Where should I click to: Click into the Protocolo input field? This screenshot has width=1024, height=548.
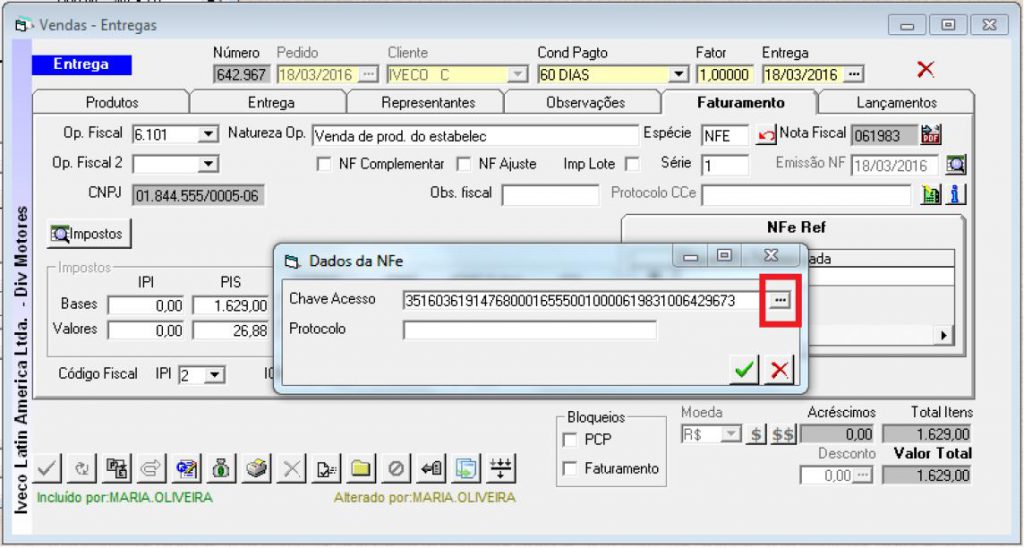tap(529, 330)
